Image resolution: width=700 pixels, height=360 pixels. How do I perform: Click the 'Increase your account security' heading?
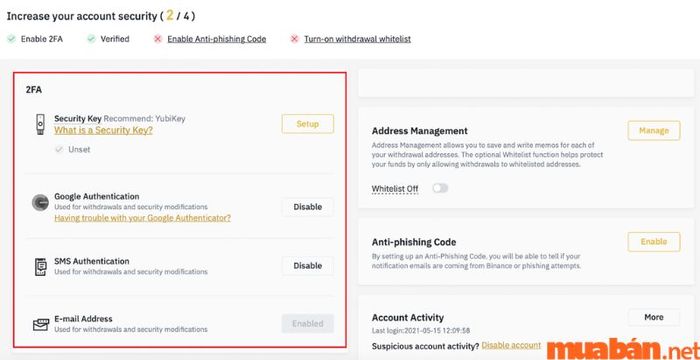[101, 16]
